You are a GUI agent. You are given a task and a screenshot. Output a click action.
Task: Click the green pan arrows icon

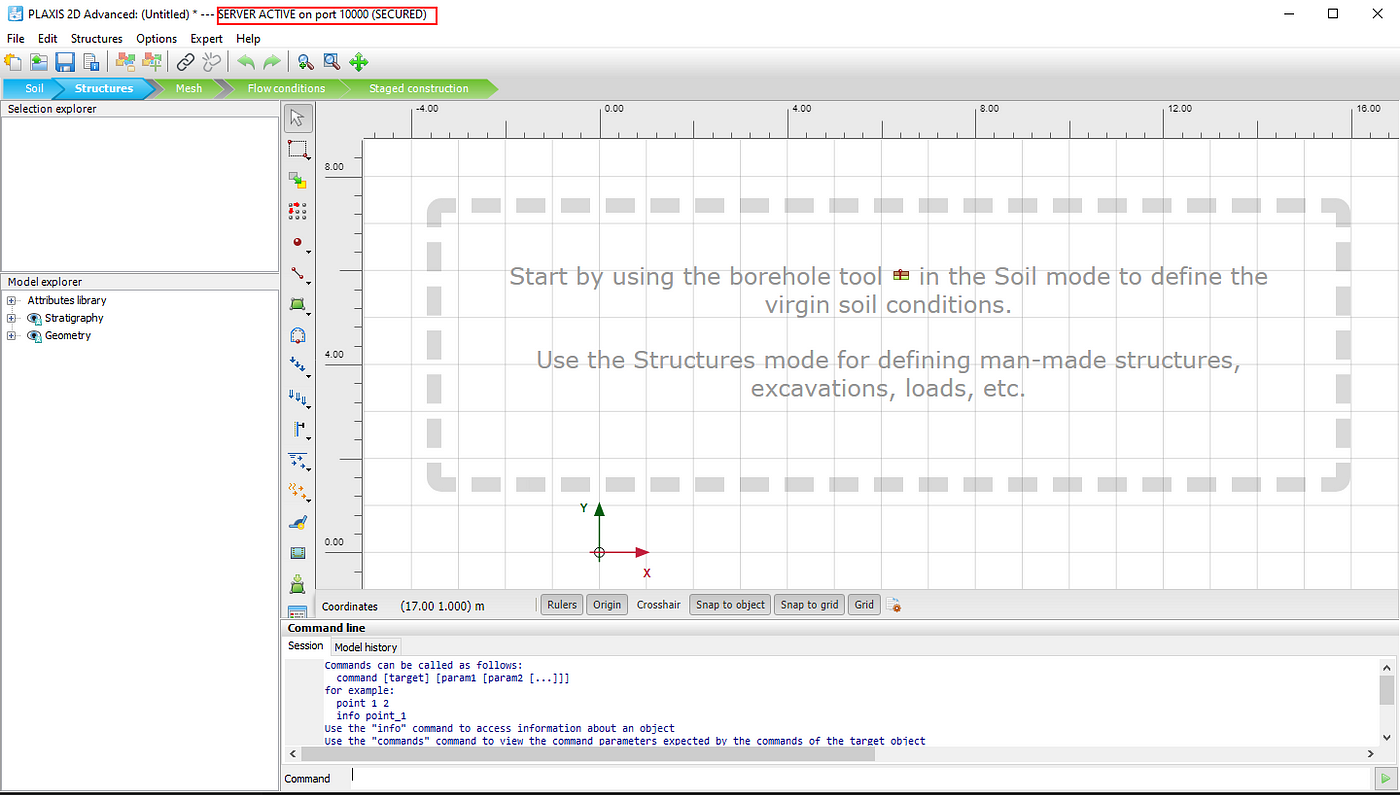(358, 62)
